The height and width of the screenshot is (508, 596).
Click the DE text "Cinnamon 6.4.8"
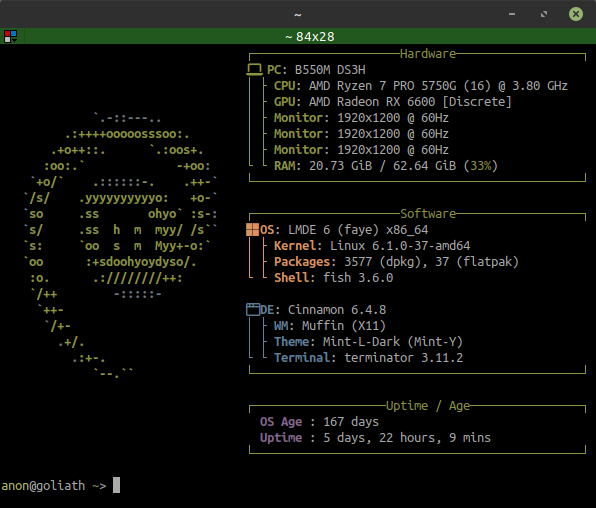pyautogui.click(x=337, y=310)
